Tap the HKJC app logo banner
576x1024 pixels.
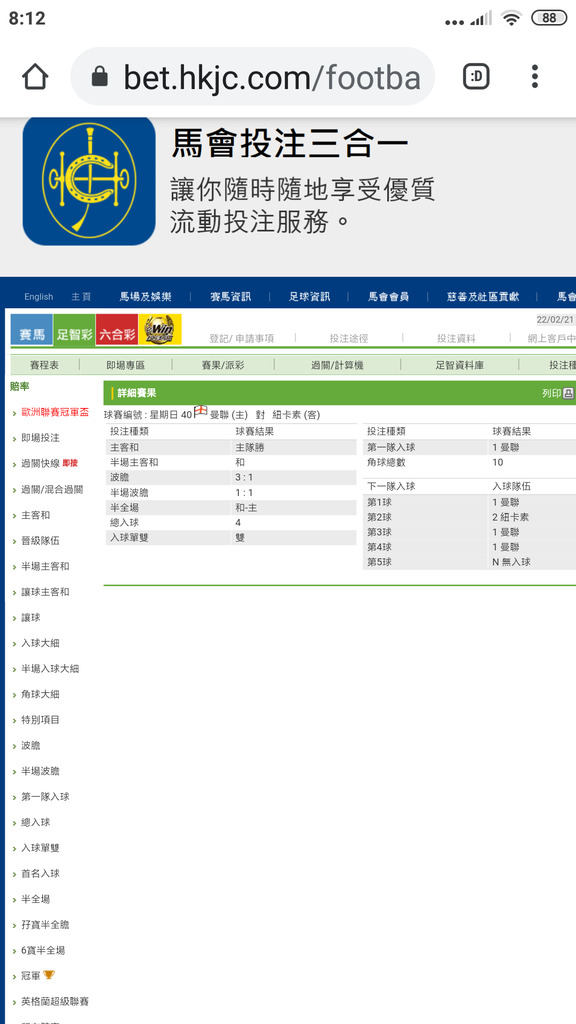[89, 181]
